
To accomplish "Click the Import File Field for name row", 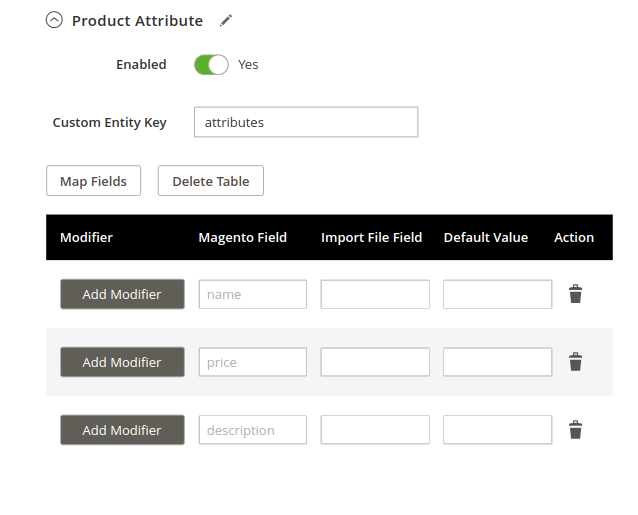I will tap(375, 294).
